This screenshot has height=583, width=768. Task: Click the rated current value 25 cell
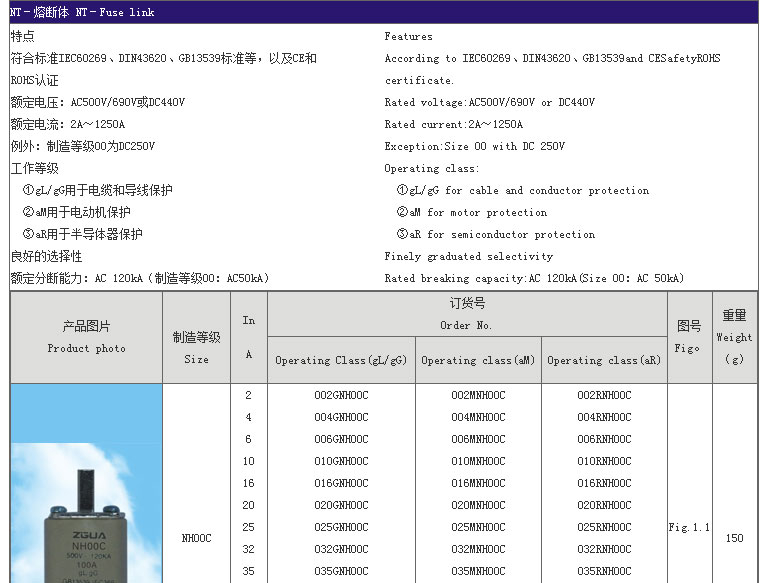coord(248,528)
